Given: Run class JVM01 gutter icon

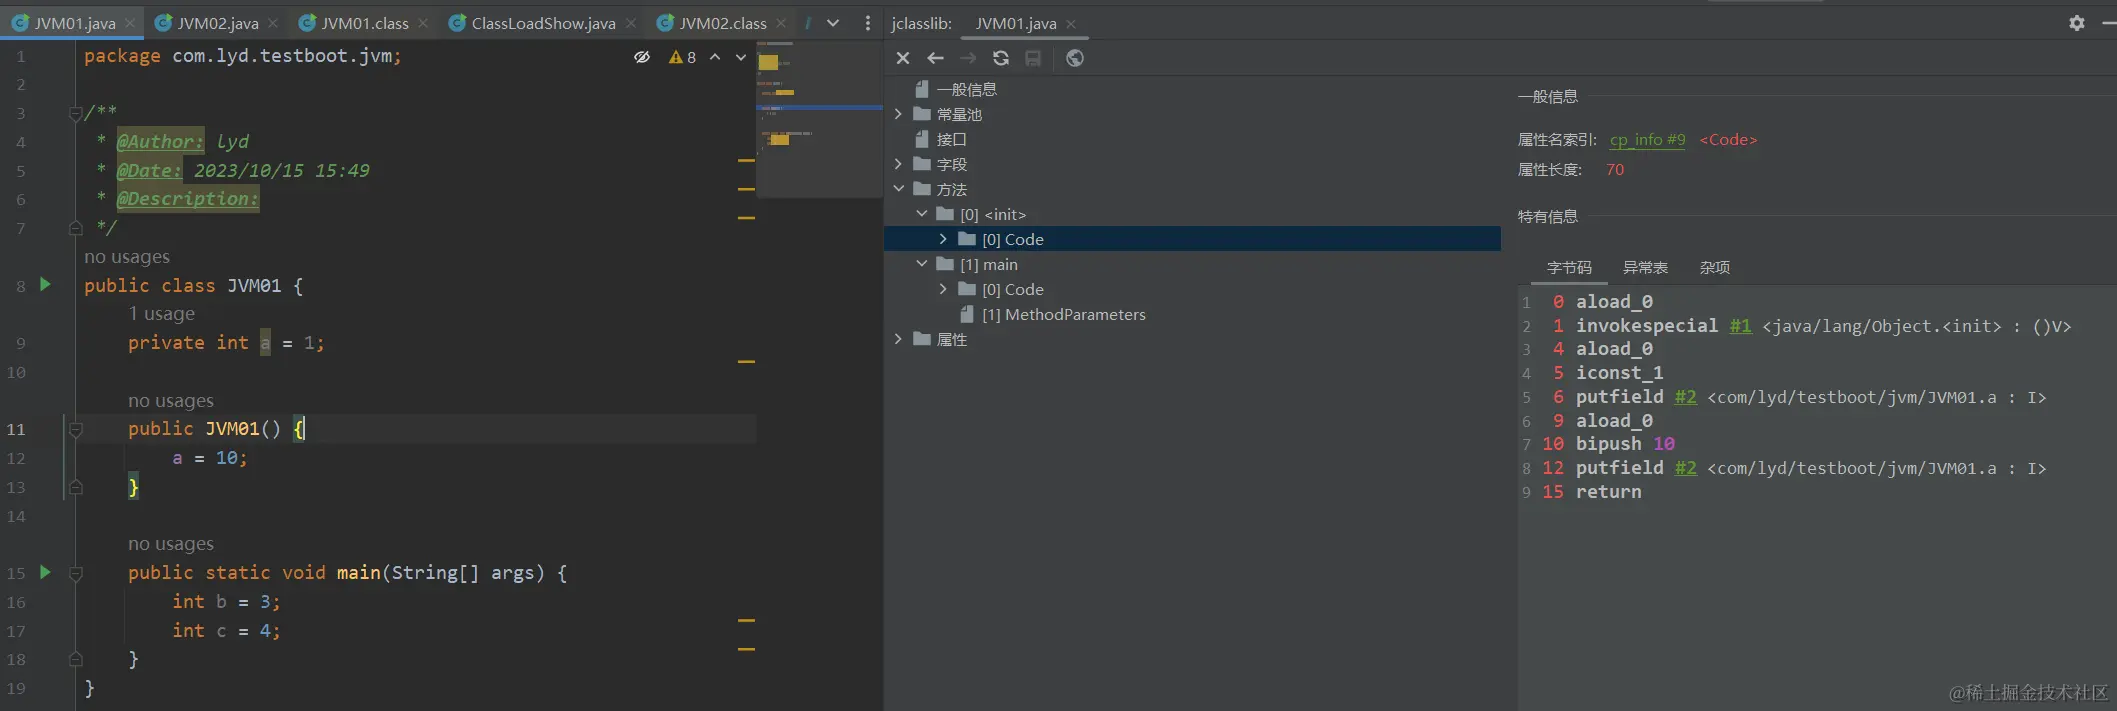Looking at the screenshot, I should (x=45, y=285).
